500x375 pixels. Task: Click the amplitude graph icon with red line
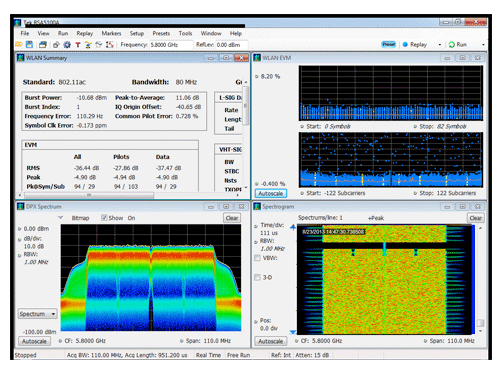[x=110, y=44]
